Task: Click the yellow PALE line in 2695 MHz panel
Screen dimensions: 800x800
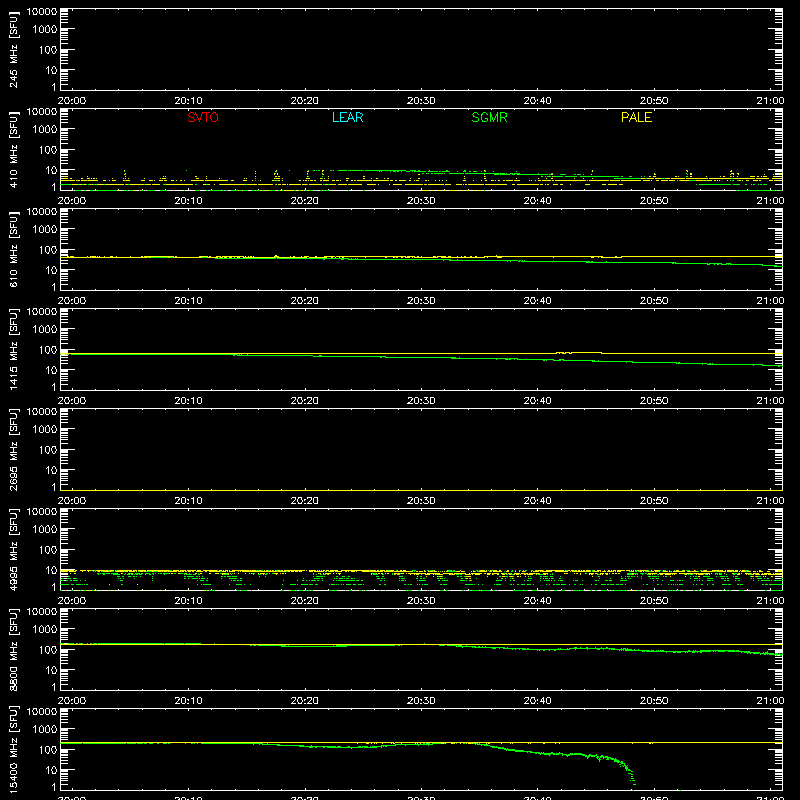Action: coord(421,490)
